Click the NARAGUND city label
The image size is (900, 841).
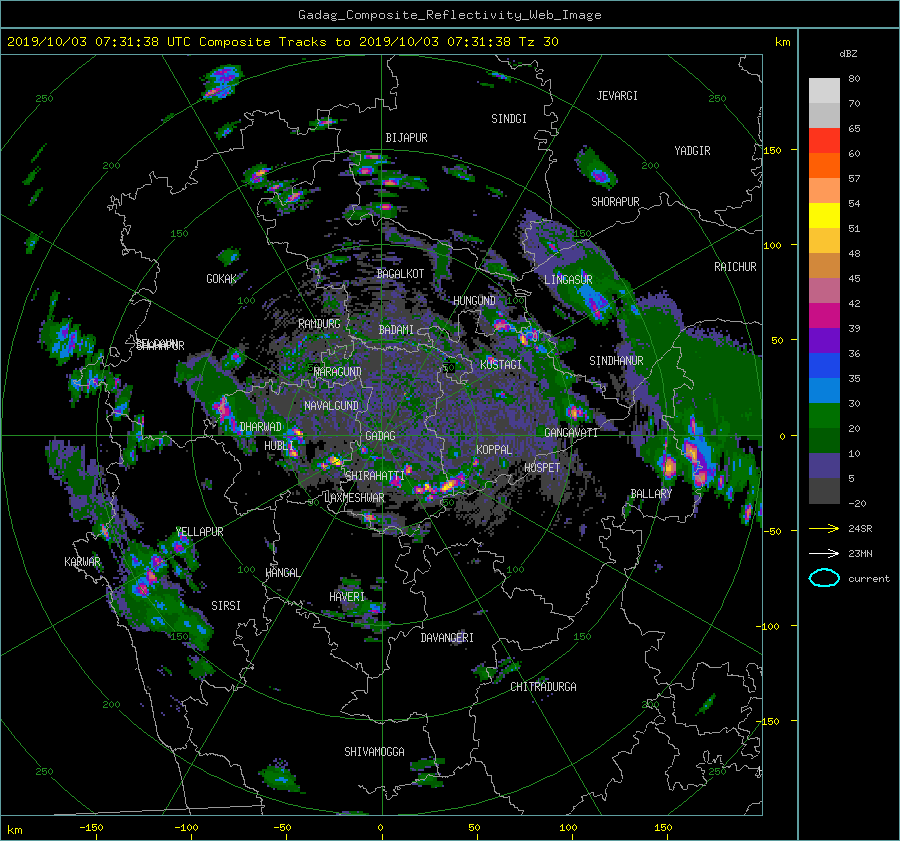(x=338, y=371)
